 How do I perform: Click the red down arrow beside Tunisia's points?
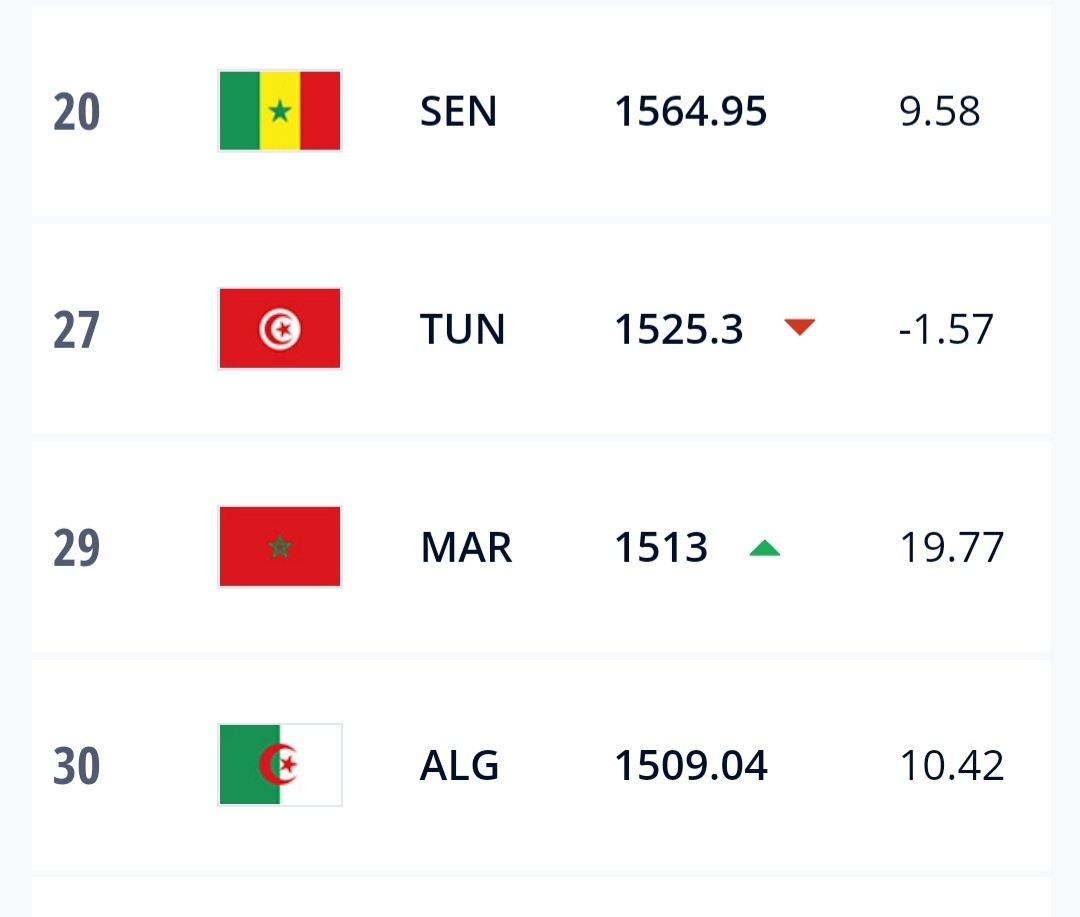[x=800, y=327]
